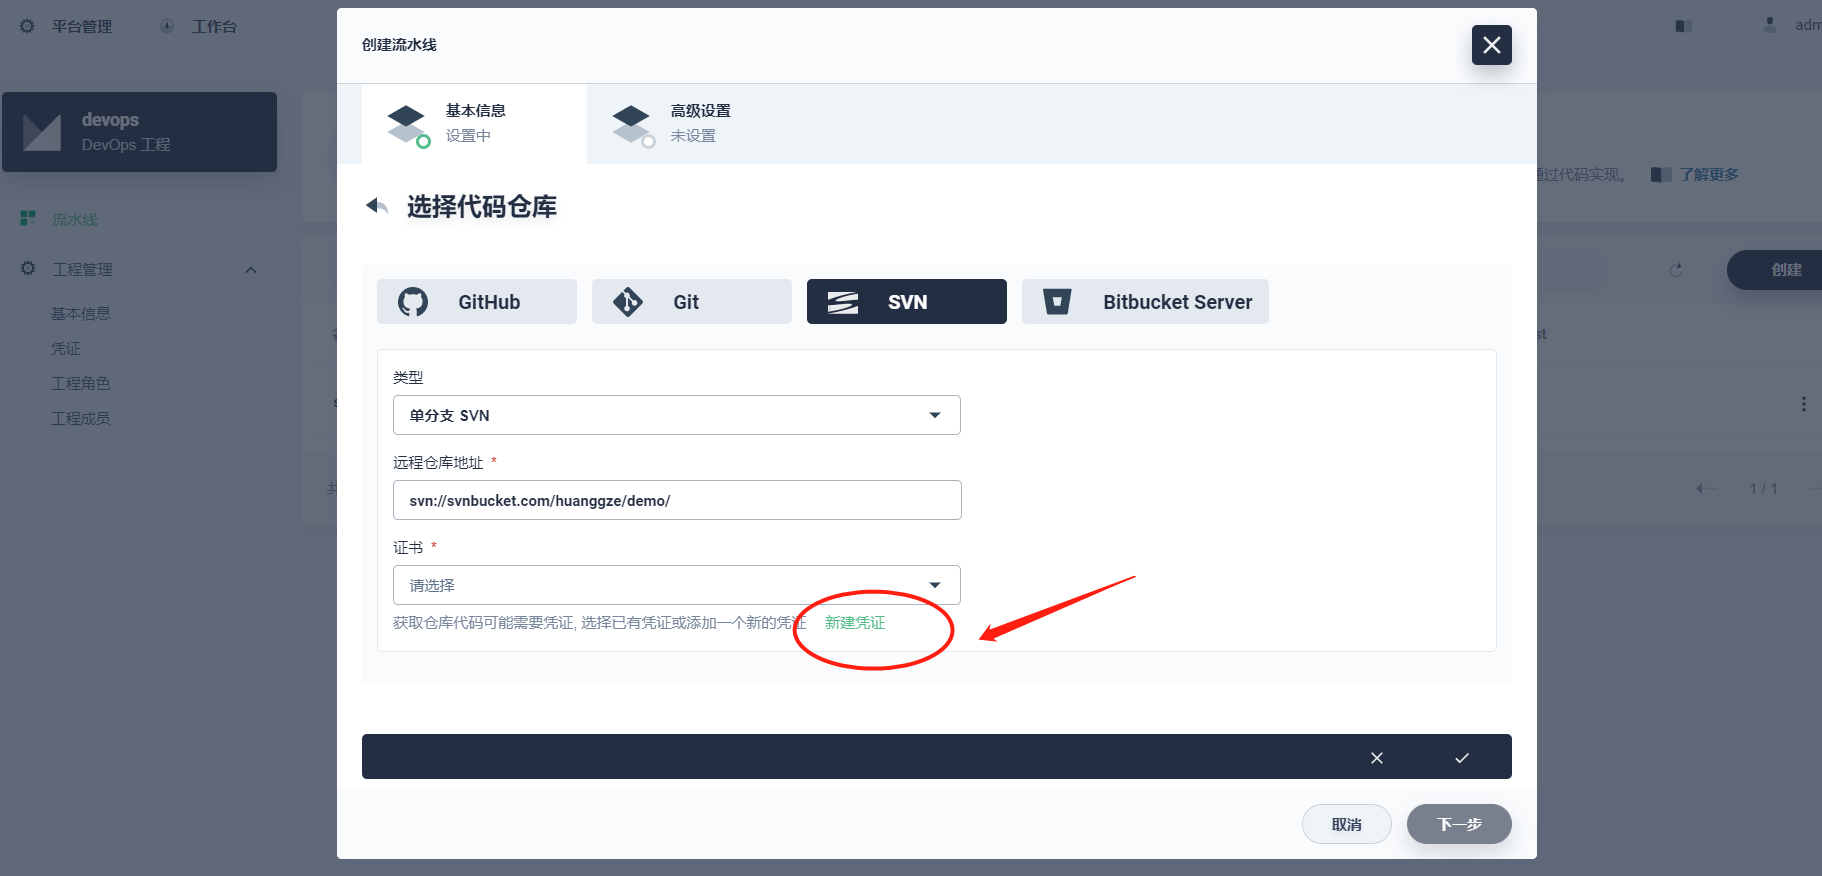Click the GitHub logo icon
This screenshot has width=1822, height=876.
413,302
